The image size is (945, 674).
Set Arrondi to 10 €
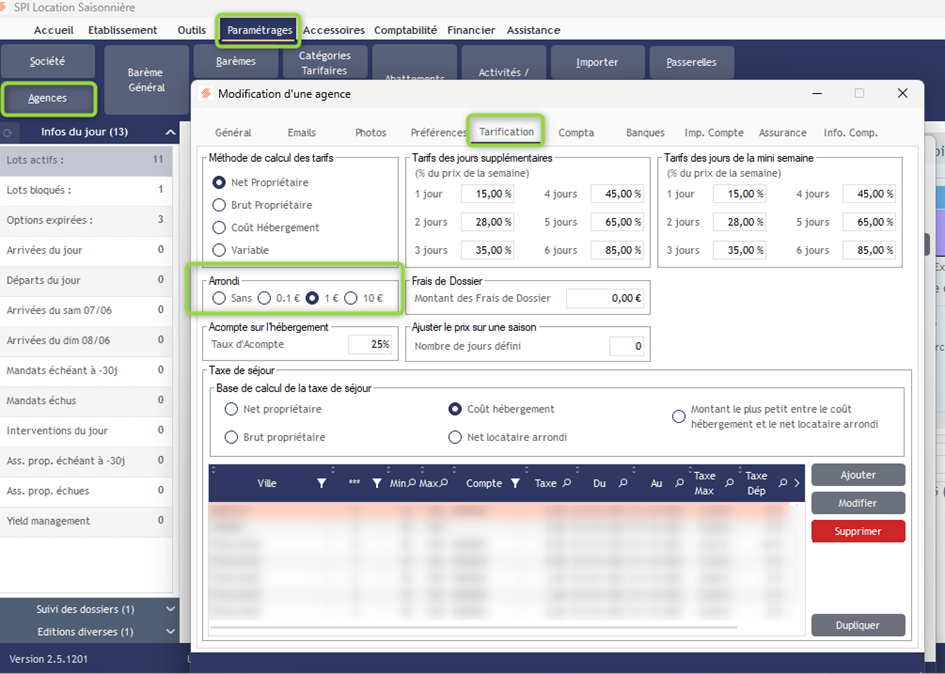(351, 298)
